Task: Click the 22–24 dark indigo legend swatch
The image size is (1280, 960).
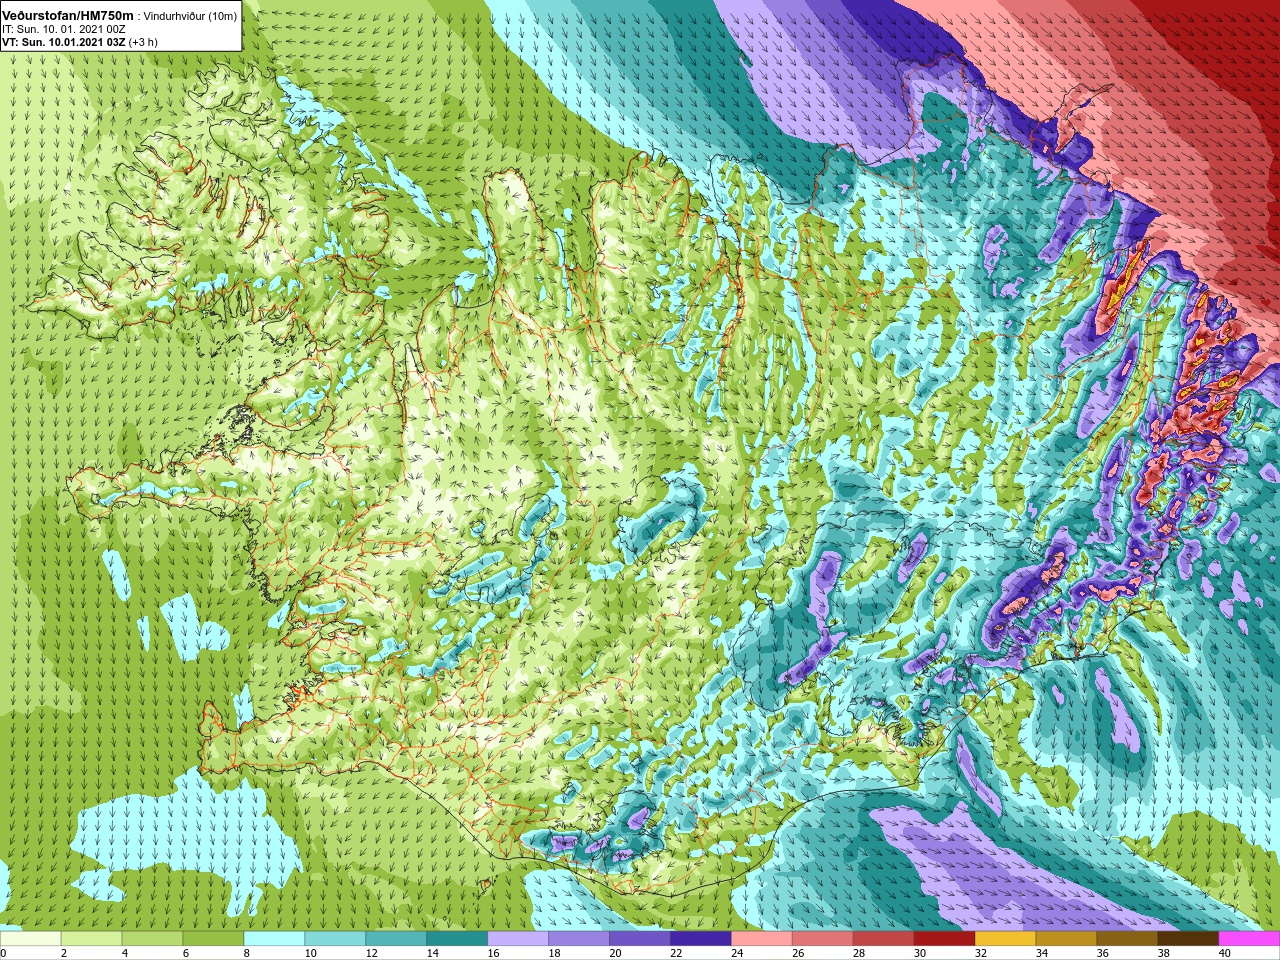Action: 702,939
